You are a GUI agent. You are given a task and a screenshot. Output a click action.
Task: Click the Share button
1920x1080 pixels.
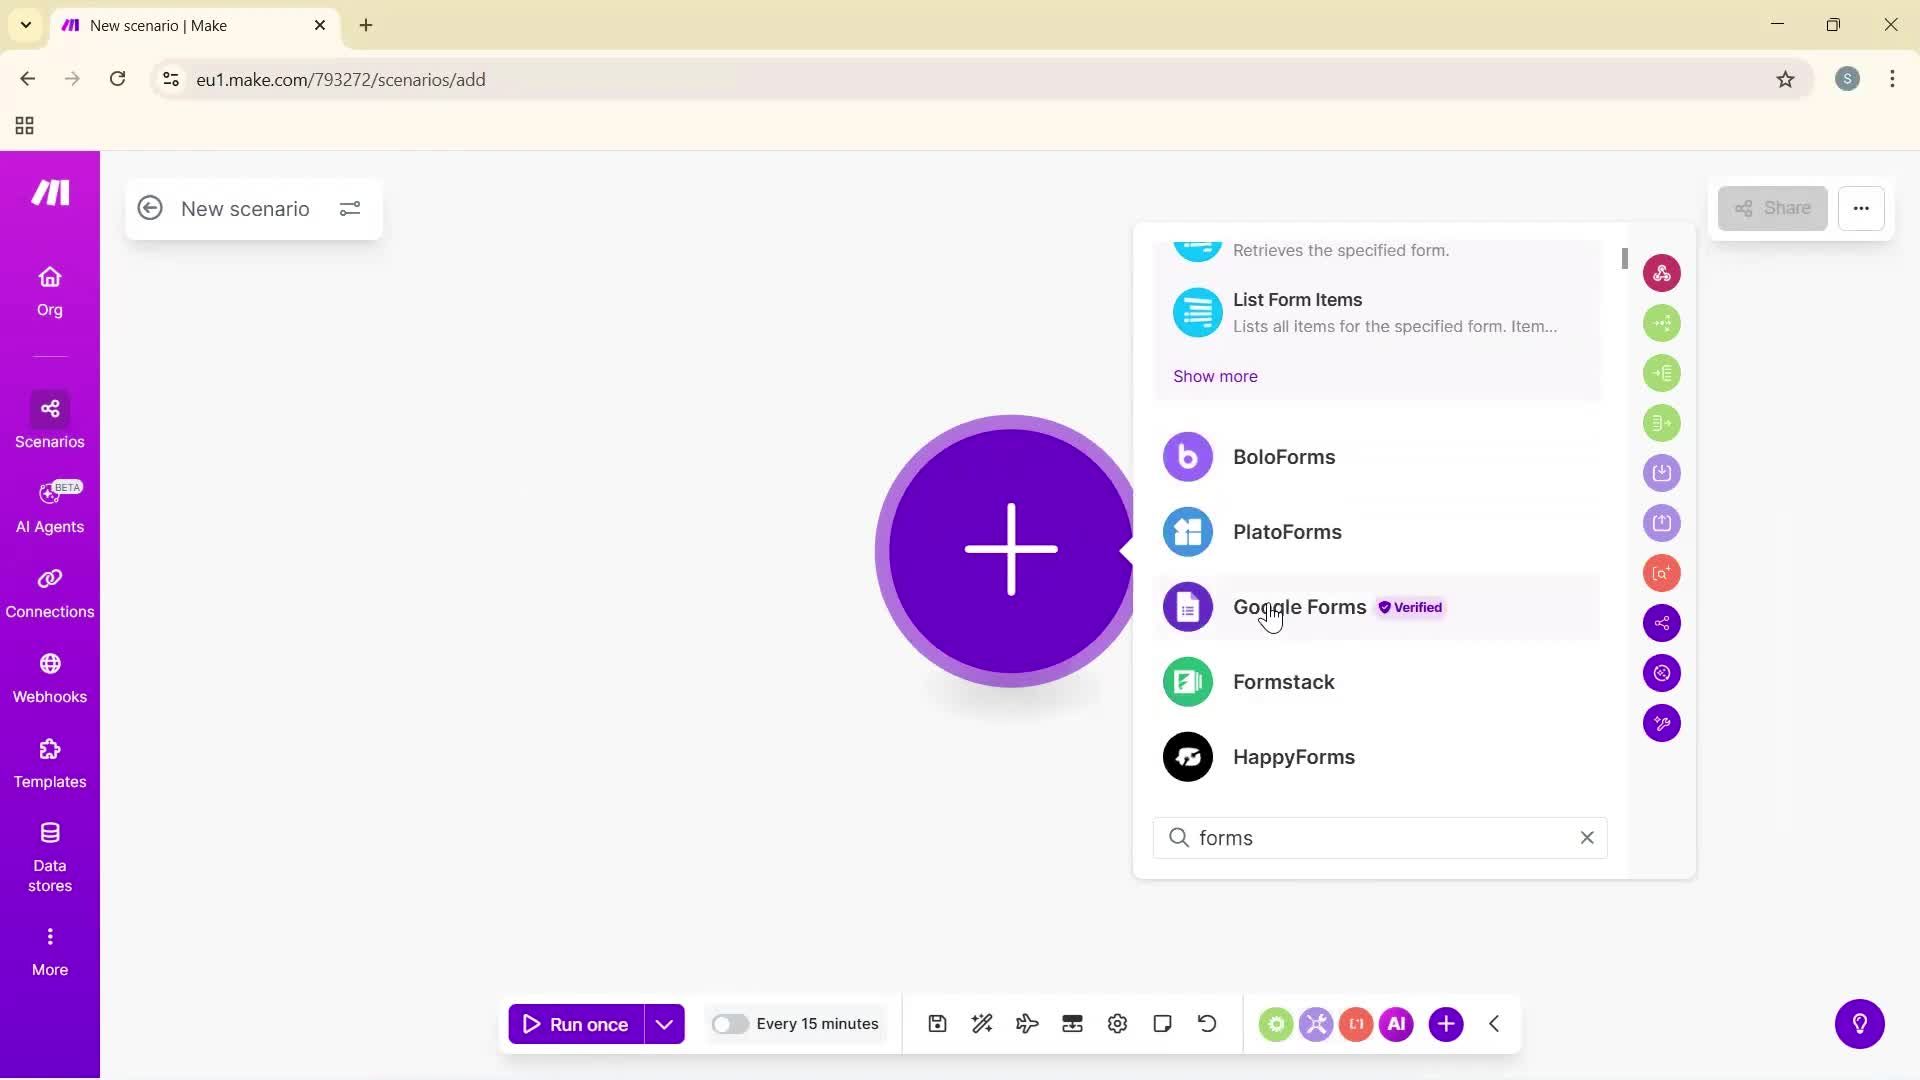point(1771,208)
